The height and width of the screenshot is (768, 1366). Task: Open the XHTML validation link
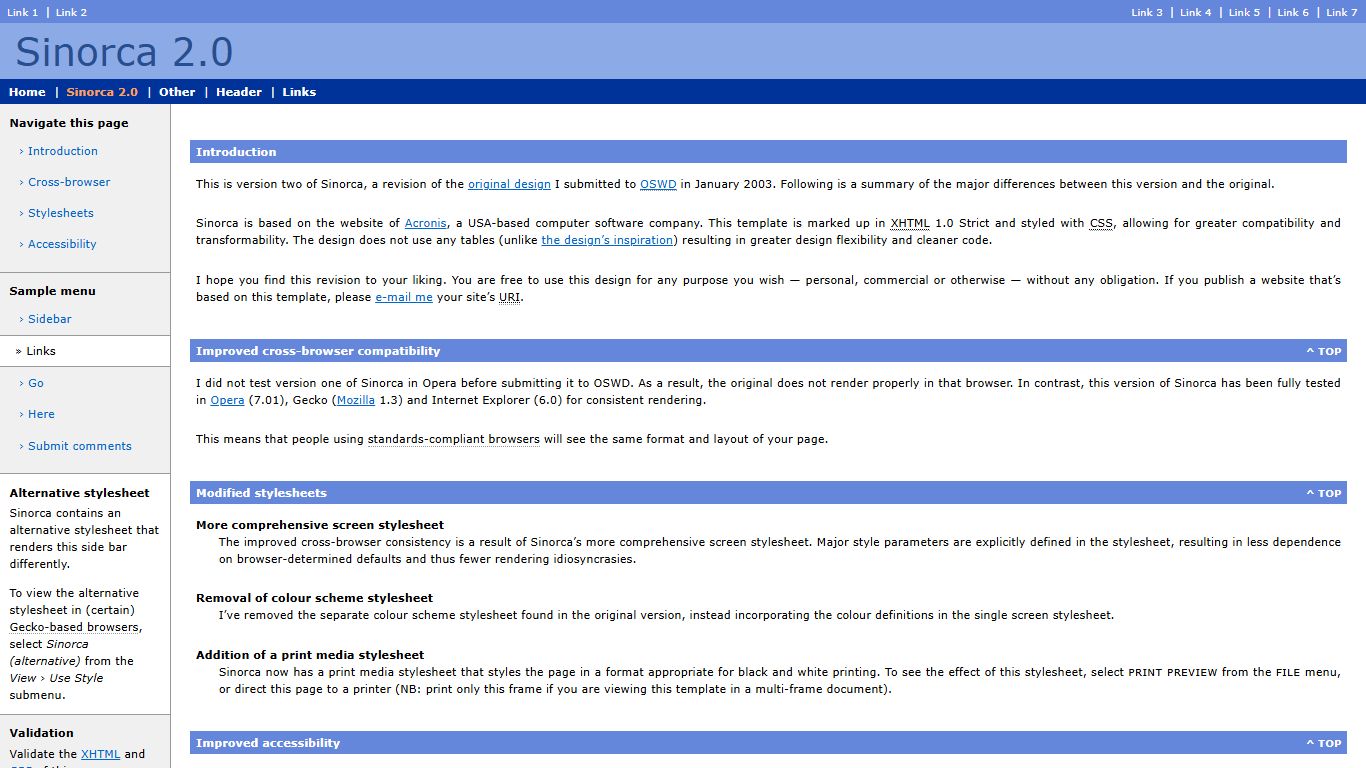coord(100,754)
